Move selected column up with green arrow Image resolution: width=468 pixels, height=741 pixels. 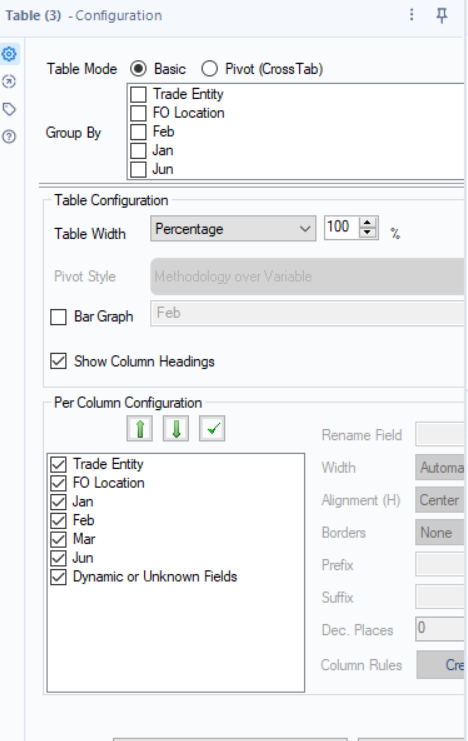pyautogui.click(x=139, y=429)
